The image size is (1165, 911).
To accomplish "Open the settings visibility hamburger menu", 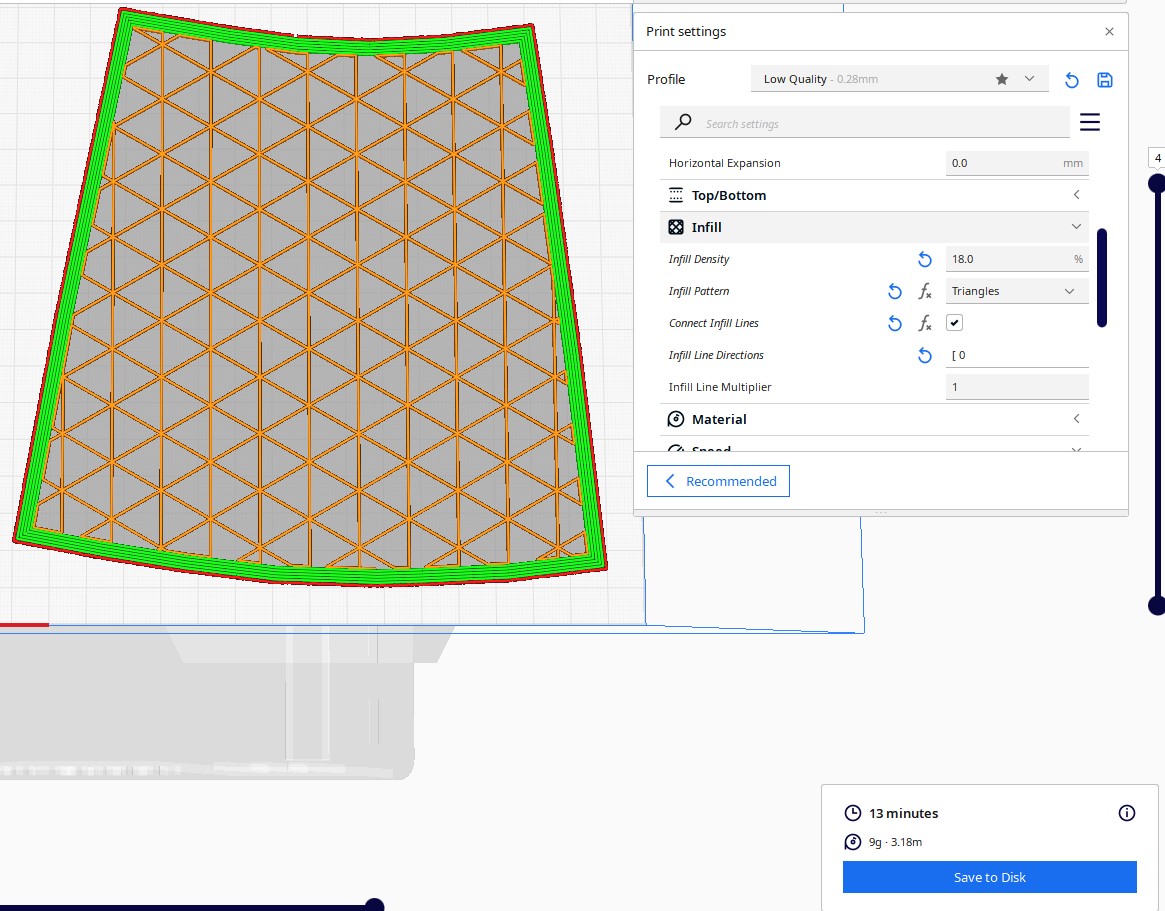I will (1090, 122).
